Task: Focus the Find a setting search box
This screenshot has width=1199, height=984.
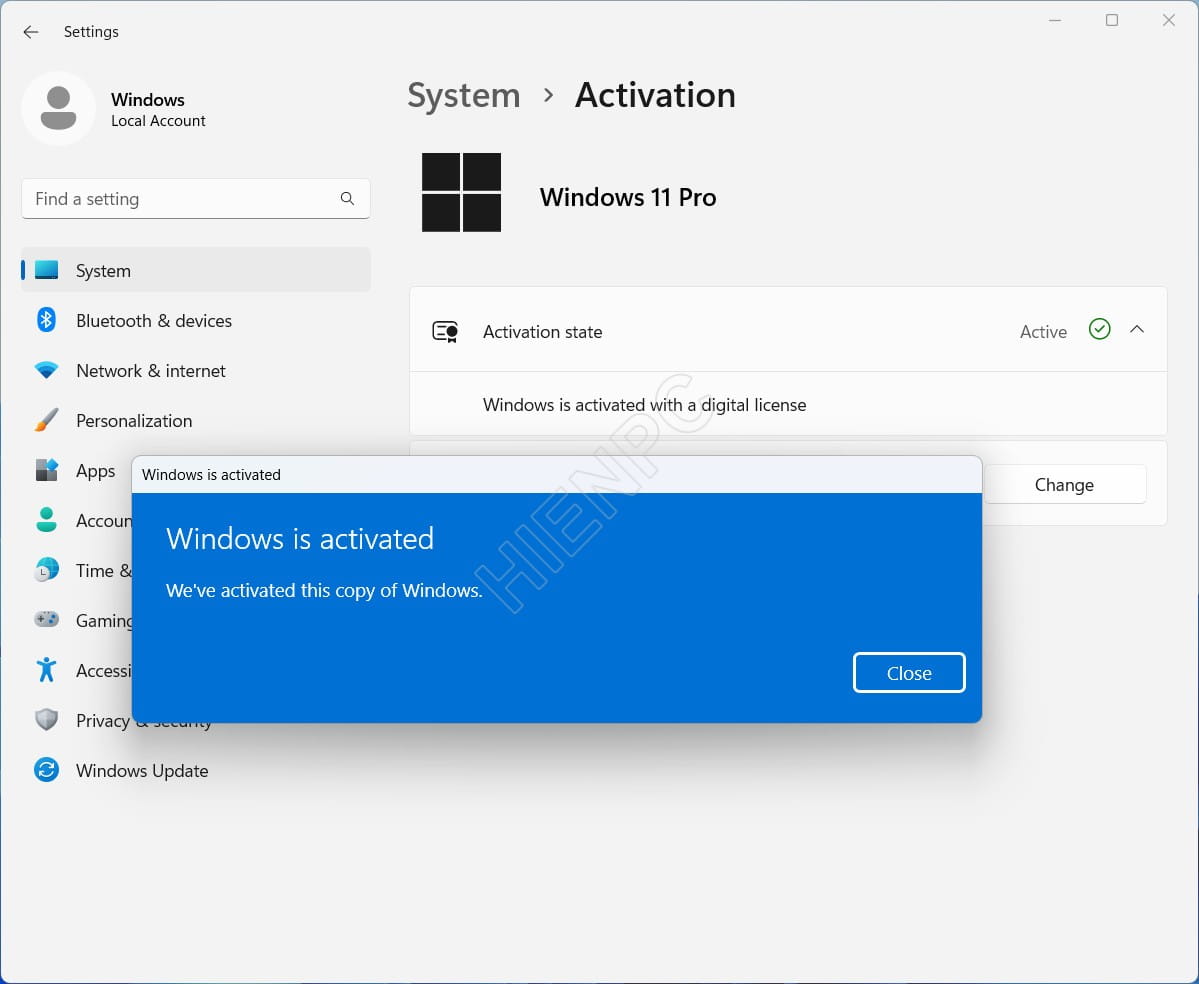Action: (x=196, y=199)
